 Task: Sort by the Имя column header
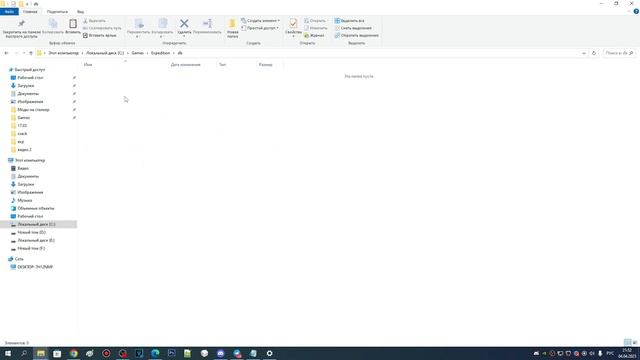(88, 64)
